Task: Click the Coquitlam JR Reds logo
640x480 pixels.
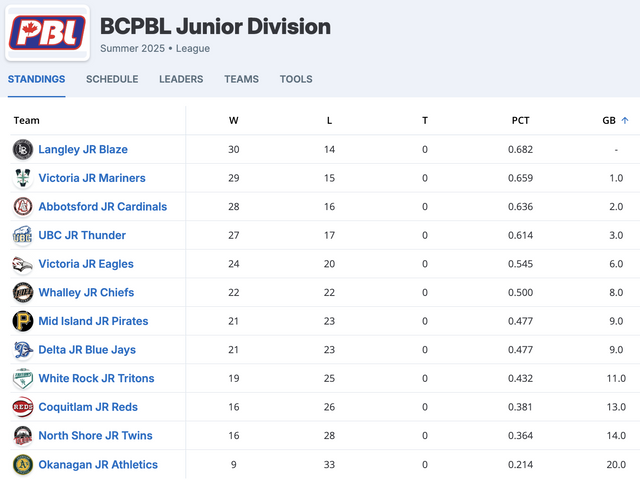Action: click(x=22, y=407)
